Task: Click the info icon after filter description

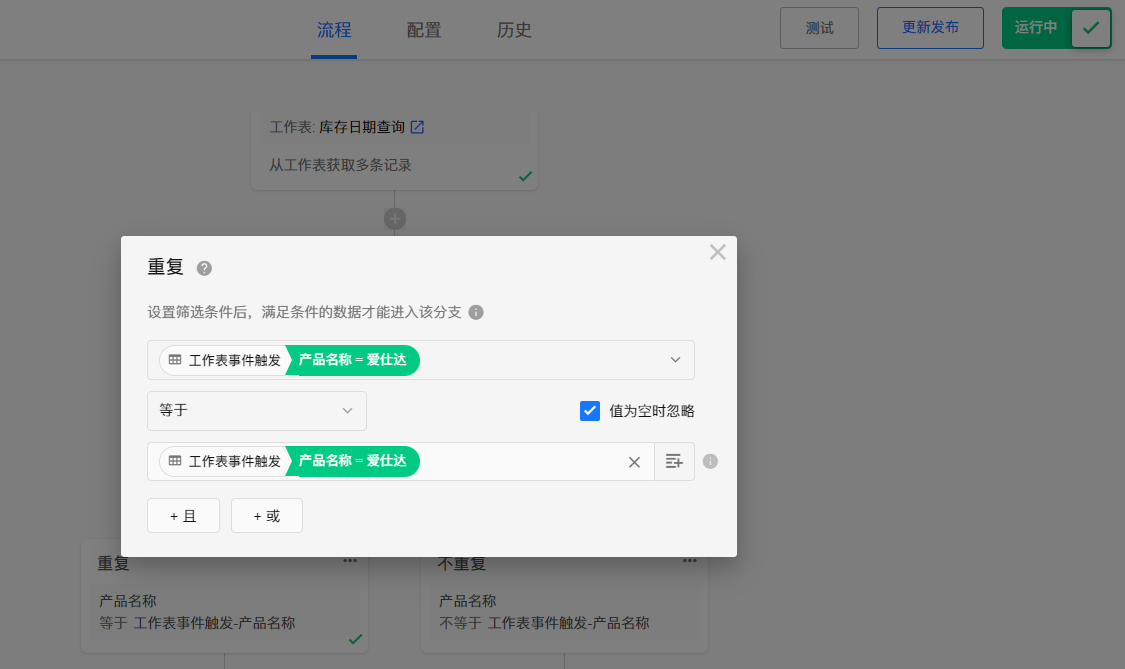Action: click(476, 312)
